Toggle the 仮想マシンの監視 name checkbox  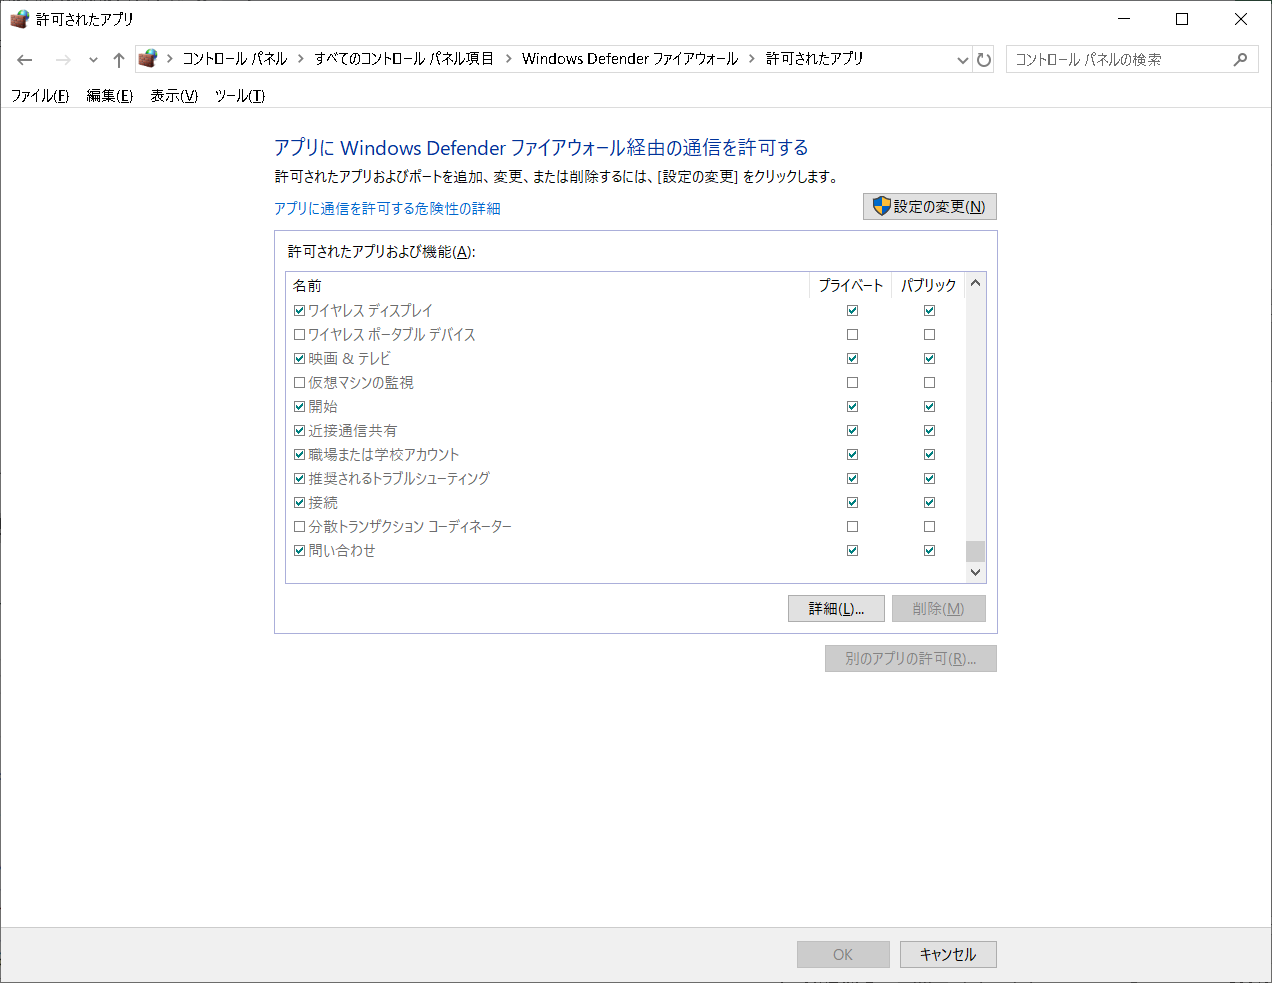(299, 382)
